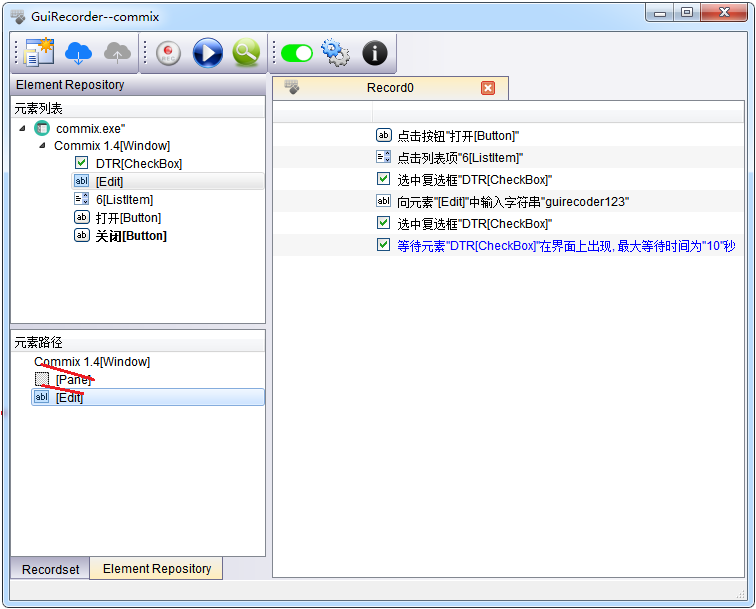Click checkbox icon of first 选中复选框 step
This screenshot has width=756, height=609.
pyautogui.click(x=383, y=179)
